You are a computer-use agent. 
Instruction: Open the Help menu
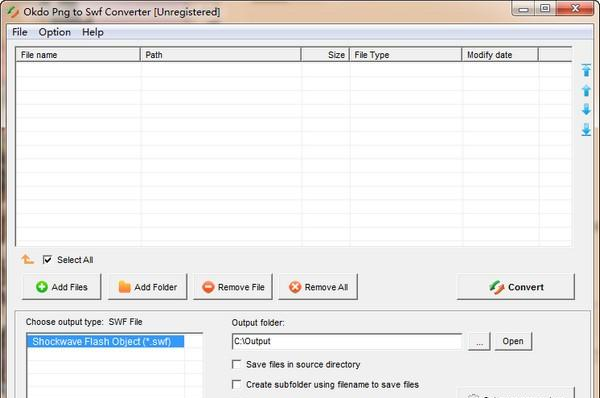point(93,32)
